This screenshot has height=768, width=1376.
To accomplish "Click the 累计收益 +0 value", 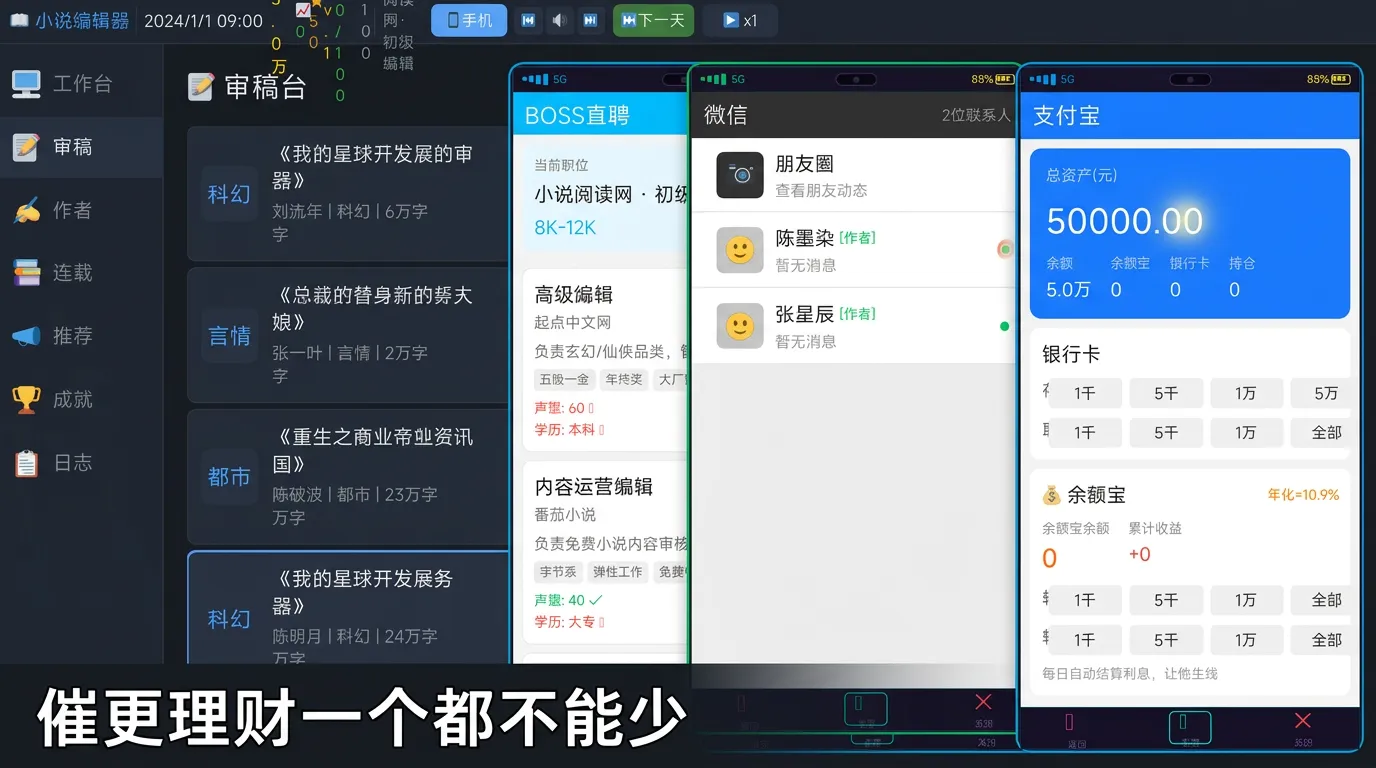I will pos(1140,555).
